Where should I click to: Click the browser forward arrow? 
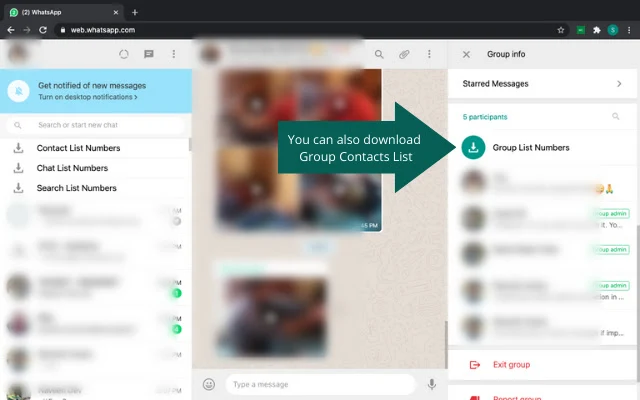[x=27, y=30]
